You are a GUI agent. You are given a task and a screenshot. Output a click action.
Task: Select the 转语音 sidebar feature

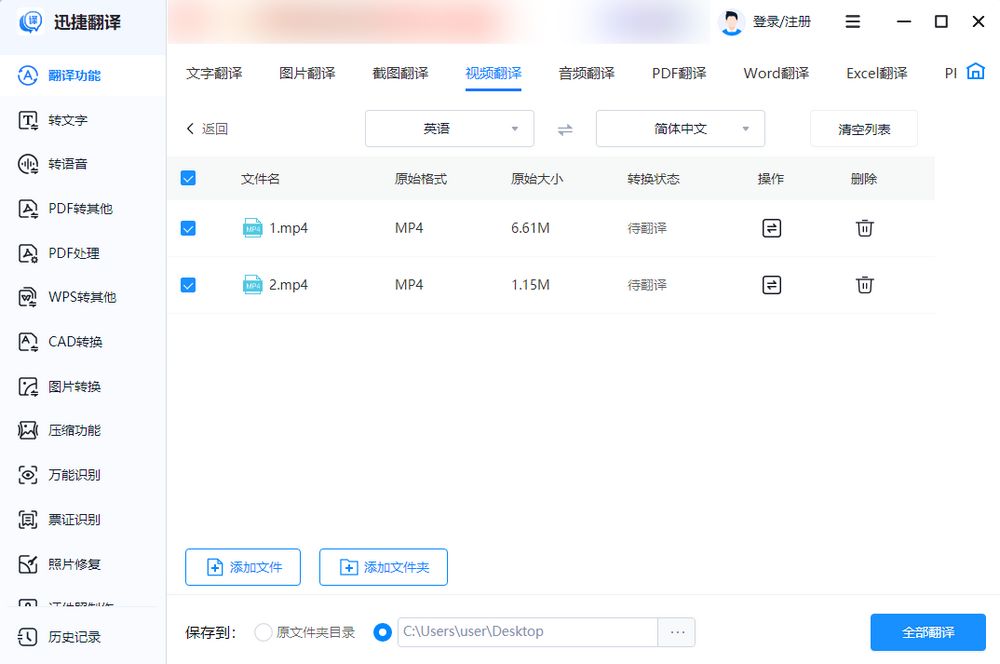coord(60,164)
